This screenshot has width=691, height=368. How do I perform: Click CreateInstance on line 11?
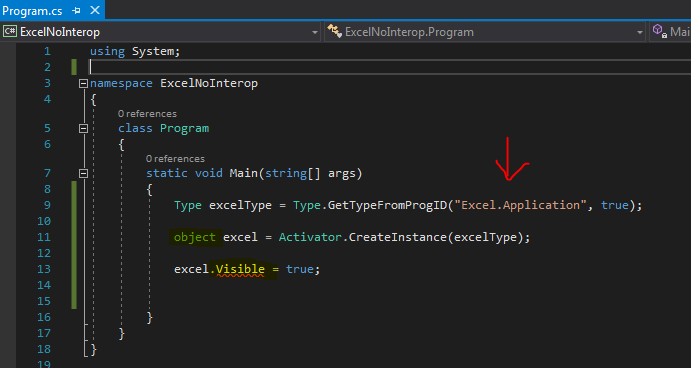click(x=398, y=237)
